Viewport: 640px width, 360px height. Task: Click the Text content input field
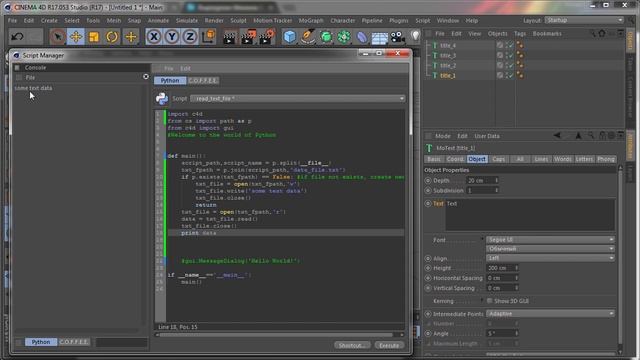530,215
